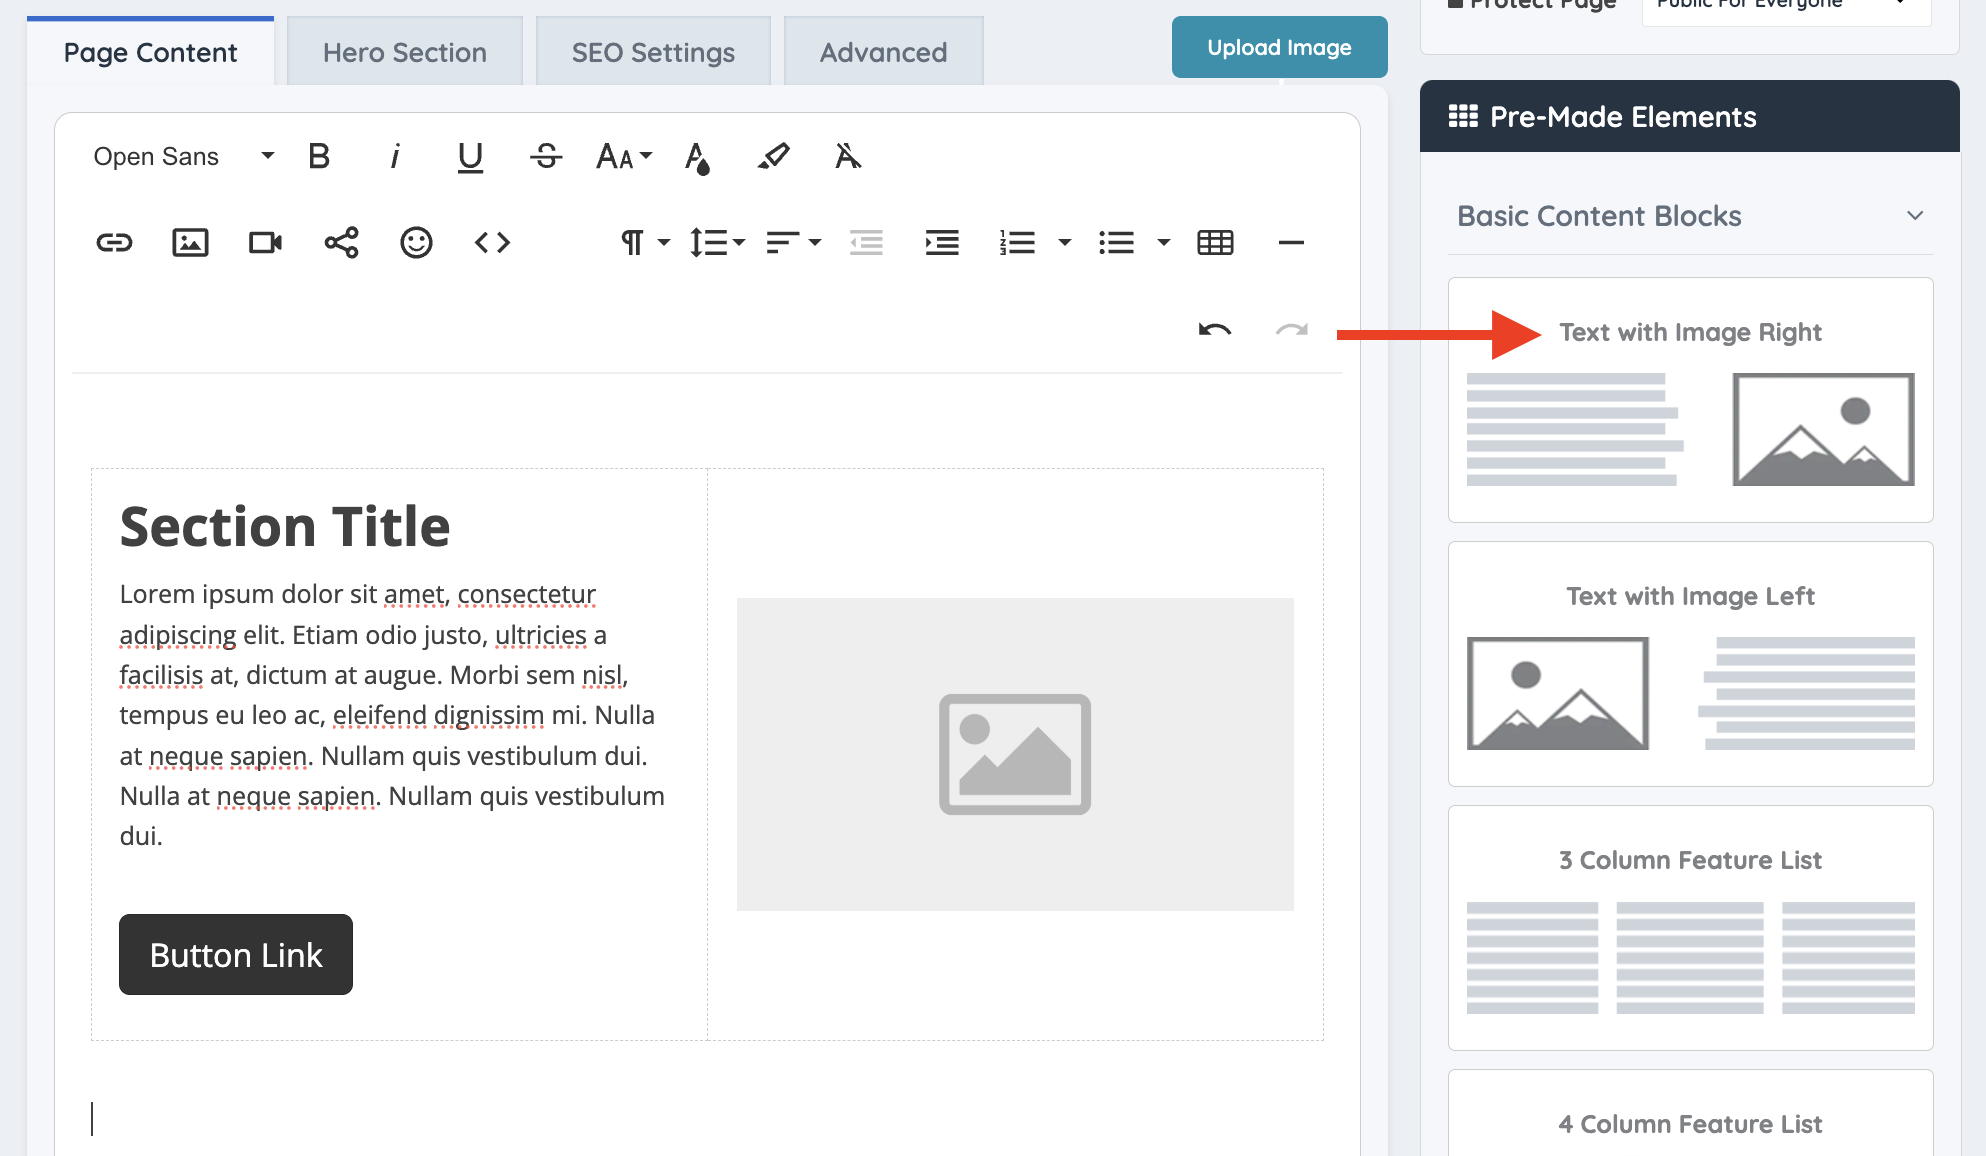Switch to code view
1986x1156 pixels.
tap(492, 243)
